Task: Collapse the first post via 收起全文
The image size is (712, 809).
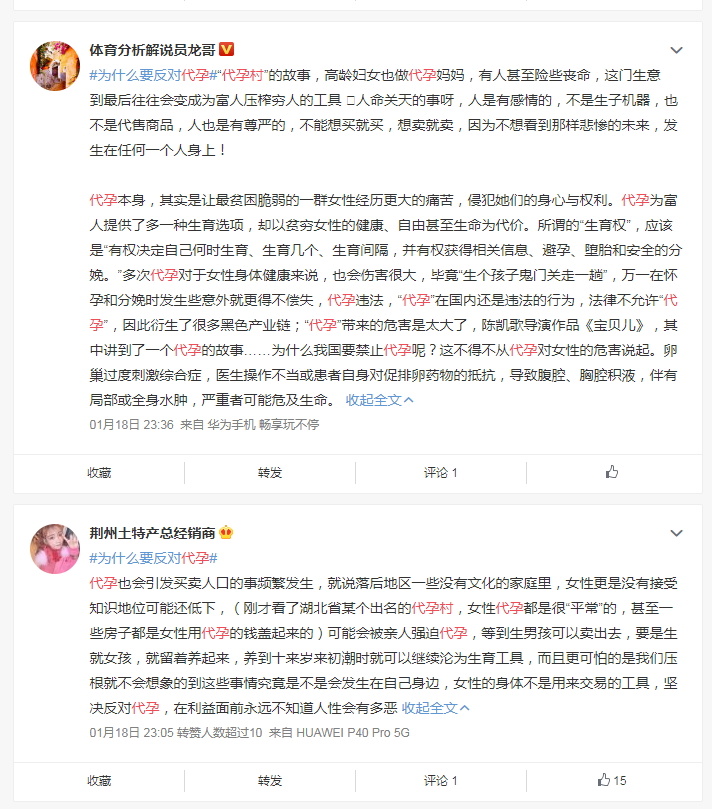Action: tap(379, 400)
